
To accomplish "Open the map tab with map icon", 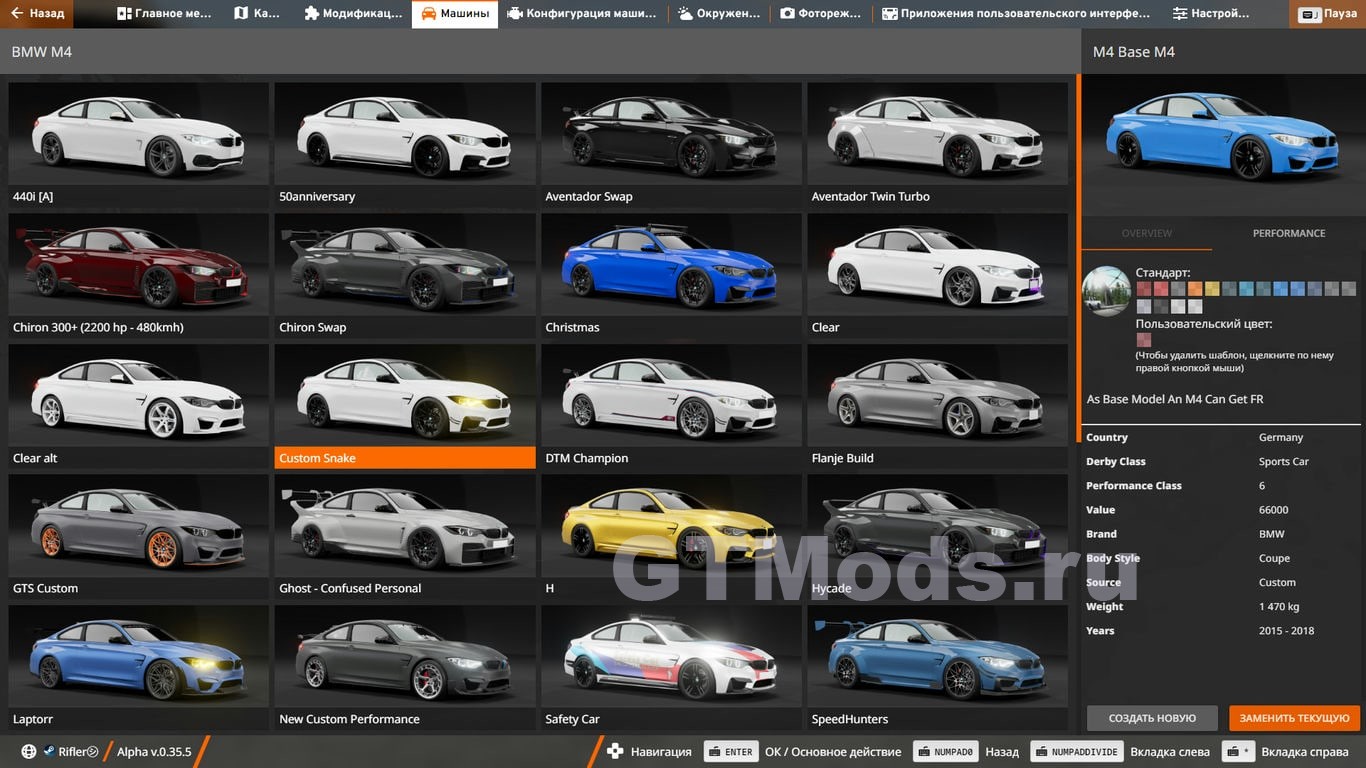I will coord(257,14).
